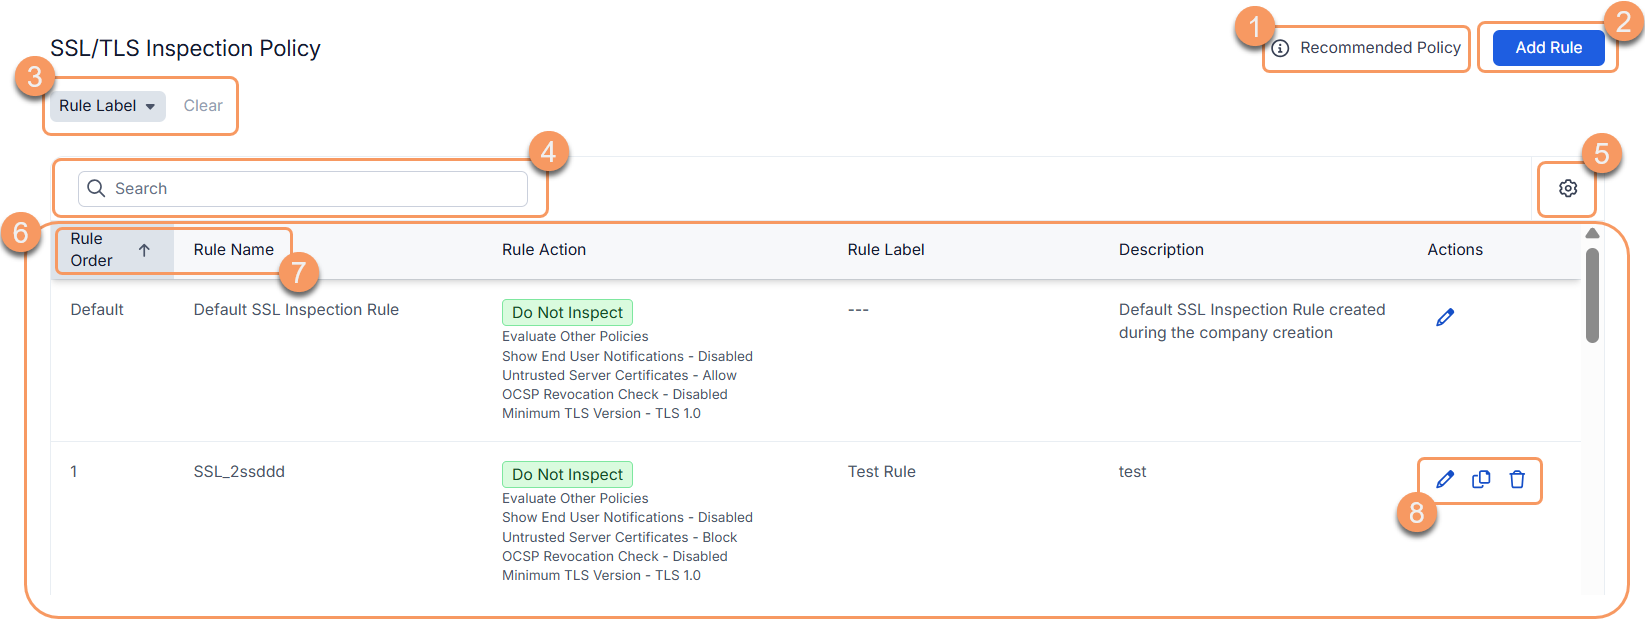Click the Actions column header
1645x619 pixels.
[1455, 250]
